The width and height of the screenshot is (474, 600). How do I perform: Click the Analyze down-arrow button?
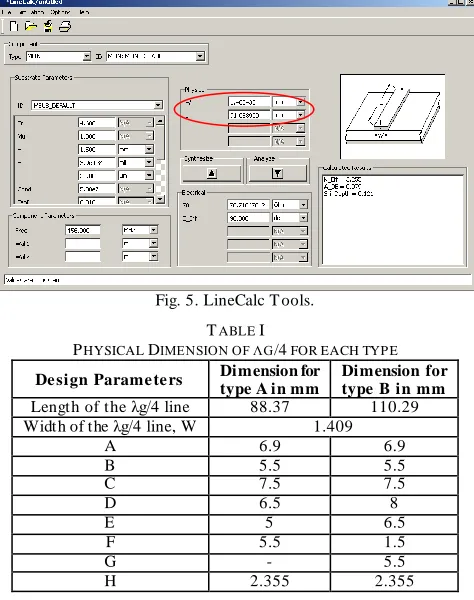pos(278,174)
